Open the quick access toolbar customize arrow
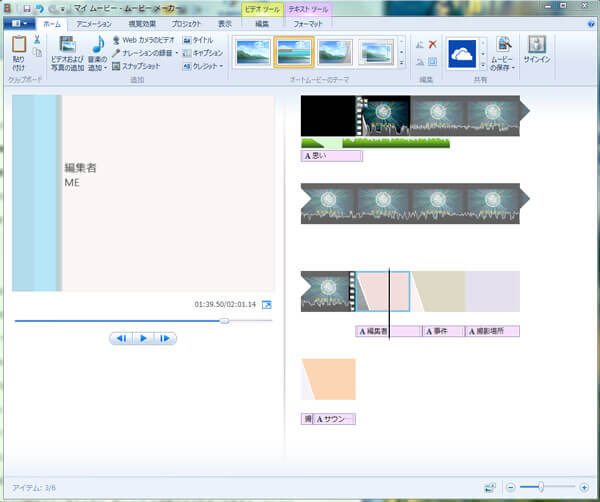600x502 pixels. pyautogui.click(x=62, y=8)
